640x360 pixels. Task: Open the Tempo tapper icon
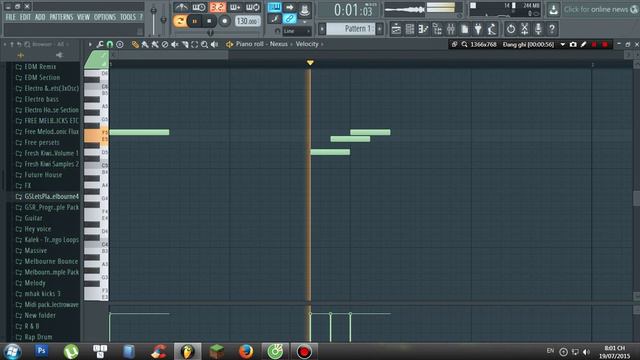pos(492,29)
